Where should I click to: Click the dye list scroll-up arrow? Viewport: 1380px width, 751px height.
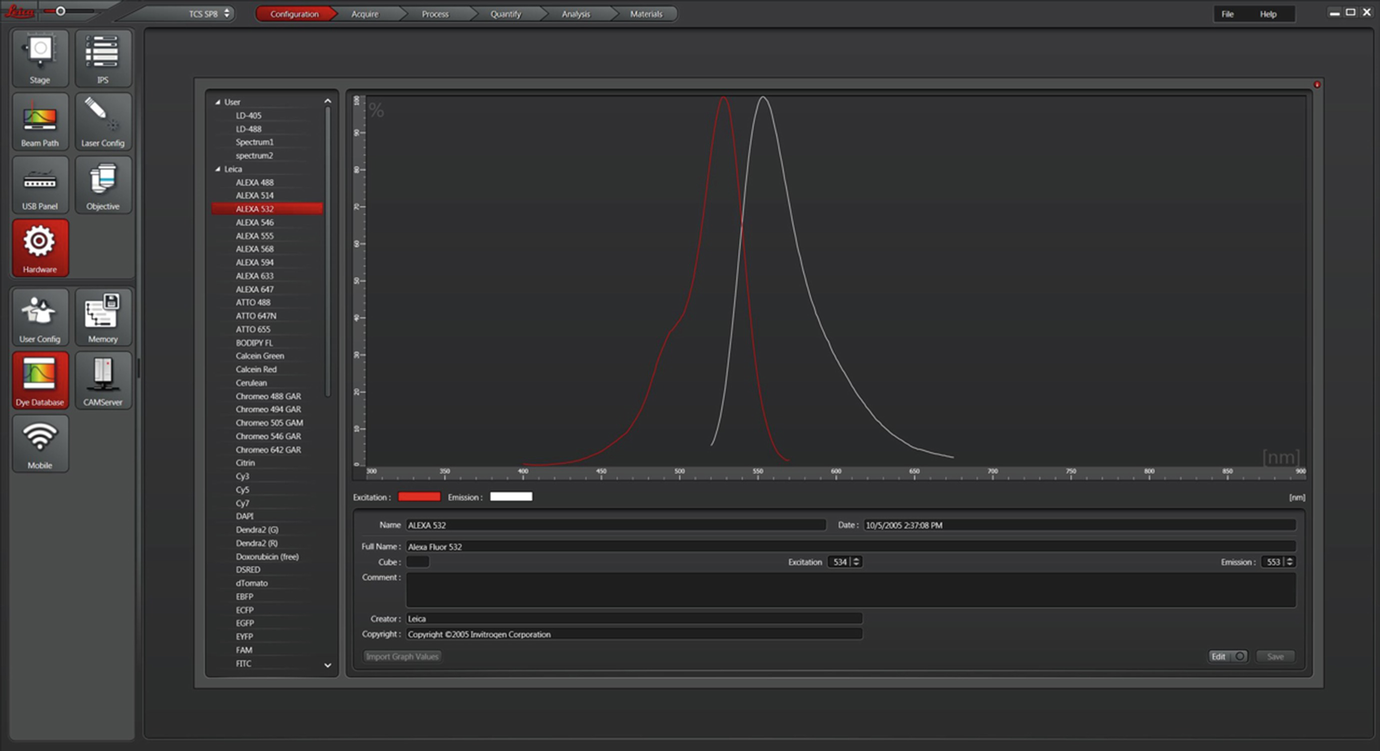click(x=327, y=102)
